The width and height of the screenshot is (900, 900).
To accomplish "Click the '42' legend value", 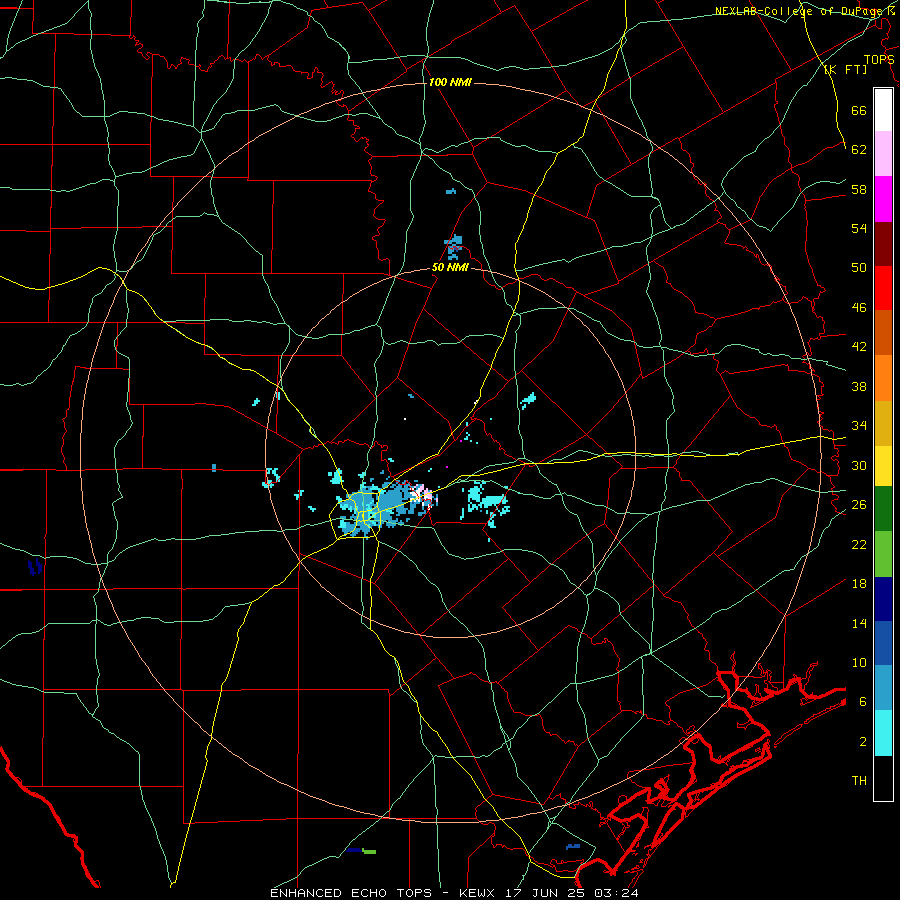I will coord(859,347).
